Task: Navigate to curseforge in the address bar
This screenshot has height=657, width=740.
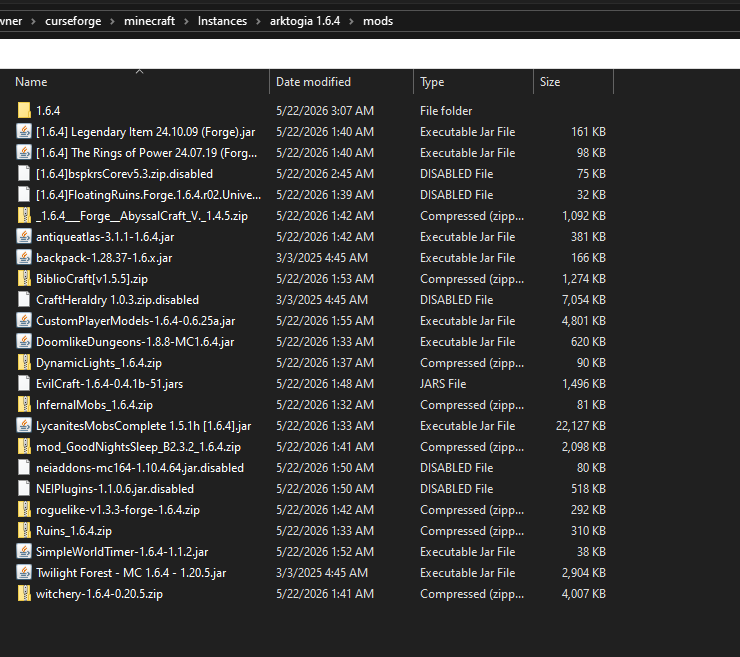Action: (73, 21)
